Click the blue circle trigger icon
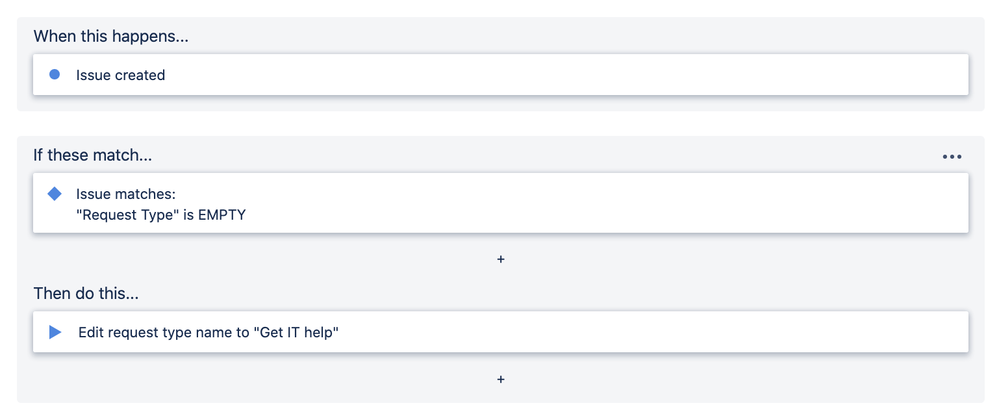Viewport: 999px width, 420px height. point(55,75)
